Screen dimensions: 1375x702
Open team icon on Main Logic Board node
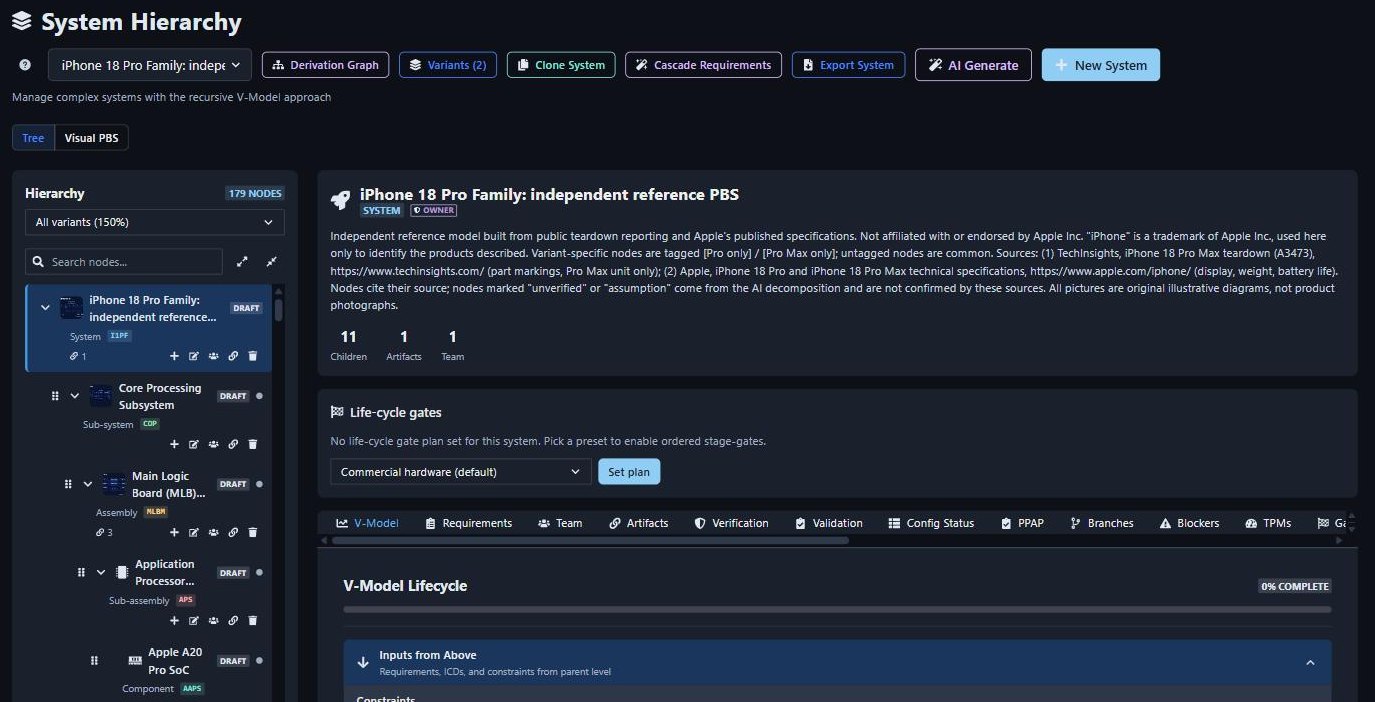[213, 532]
